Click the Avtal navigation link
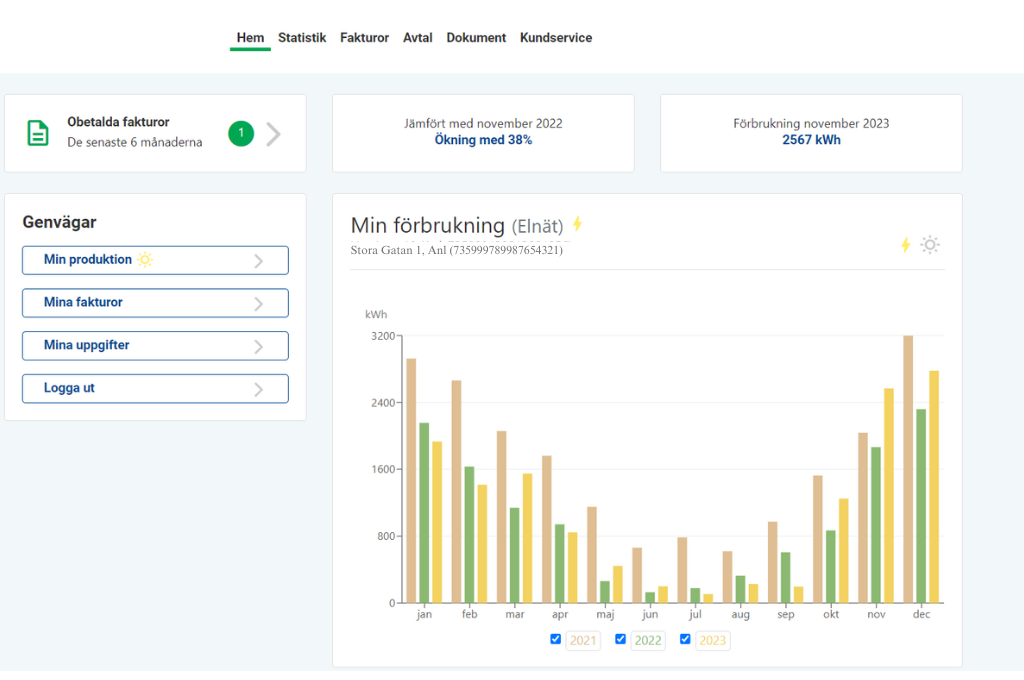The width and height of the screenshot is (1024, 680). (417, 38)
